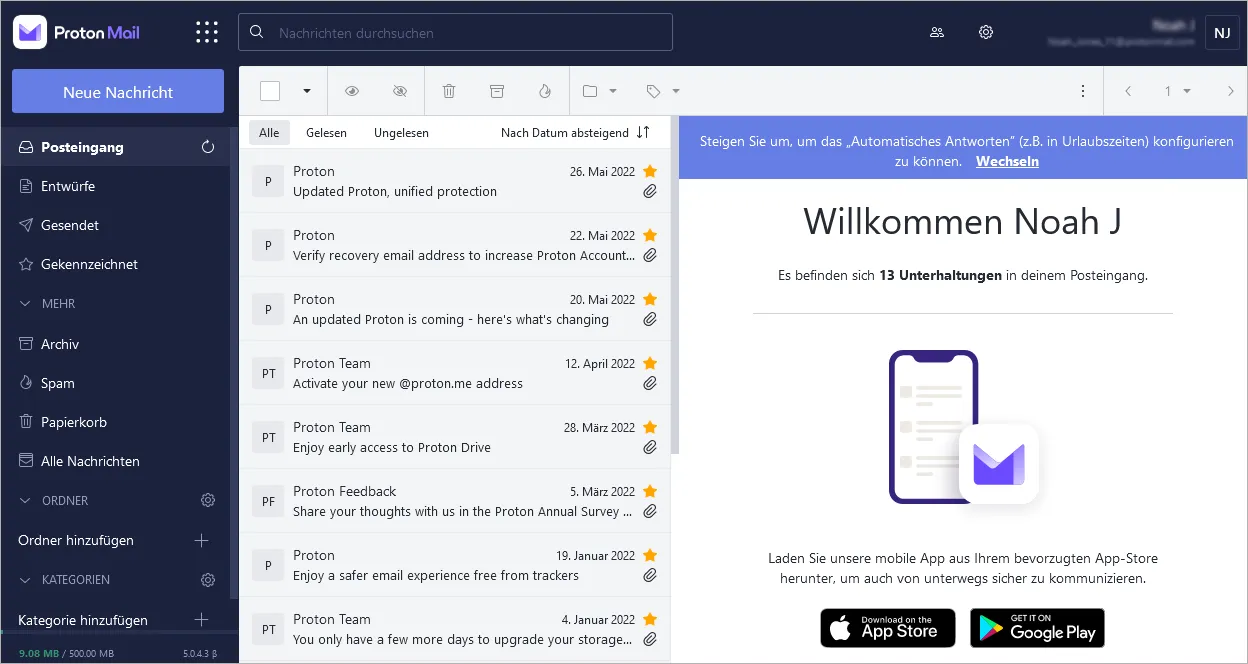Image resolution: width=1248 pixels, height=664 pixels.
Task: Open contacts via the people icon
Action: (x=936, y=32)
